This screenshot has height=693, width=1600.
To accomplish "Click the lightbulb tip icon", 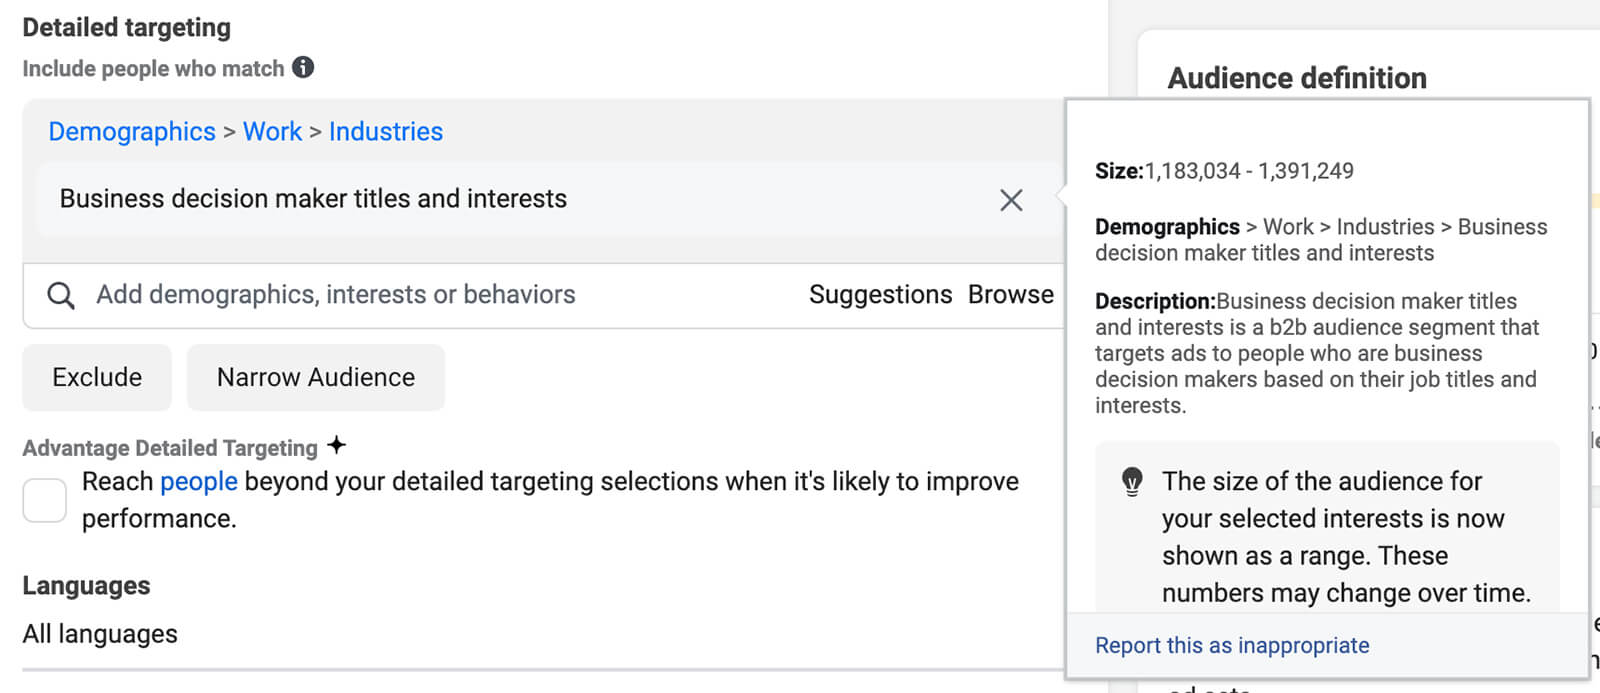I will tap(1132, 482).
